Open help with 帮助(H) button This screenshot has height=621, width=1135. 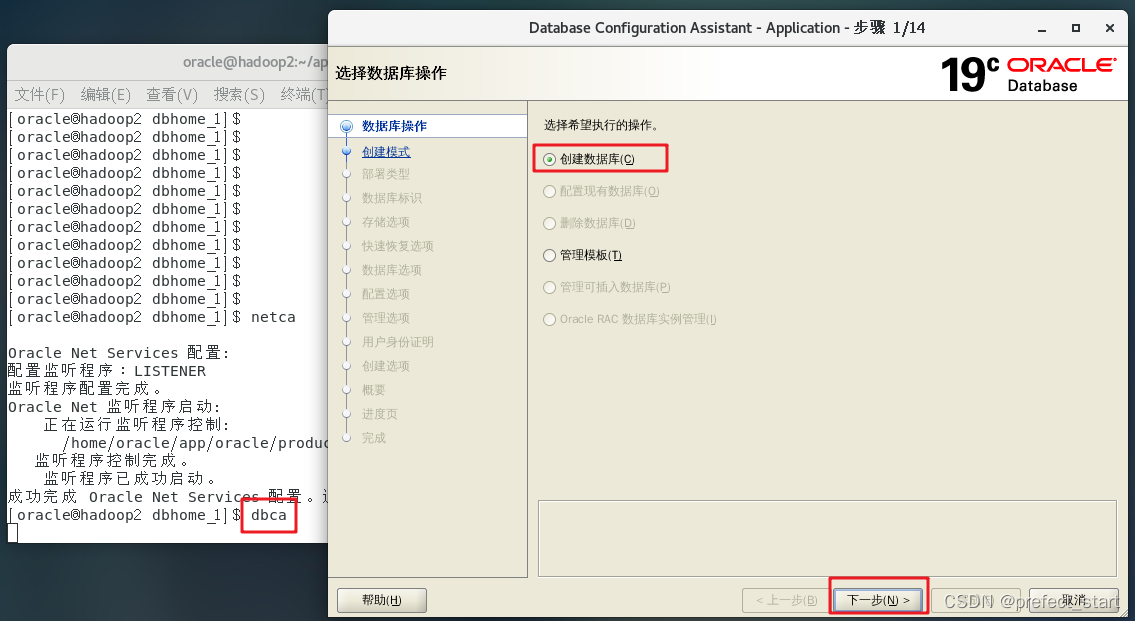point(381,600)
